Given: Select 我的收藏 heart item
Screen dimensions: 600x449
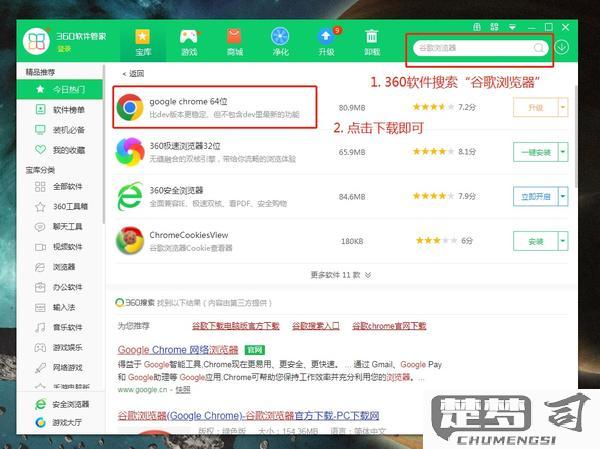Looking at the screenshot, I should pos(60,150).
